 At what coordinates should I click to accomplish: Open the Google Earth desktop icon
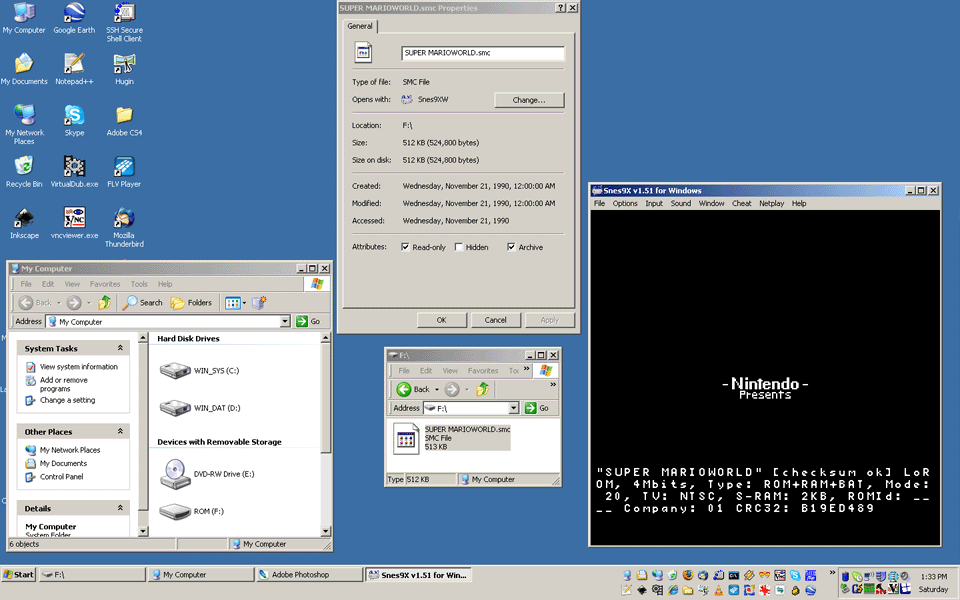tap(74, 13)
